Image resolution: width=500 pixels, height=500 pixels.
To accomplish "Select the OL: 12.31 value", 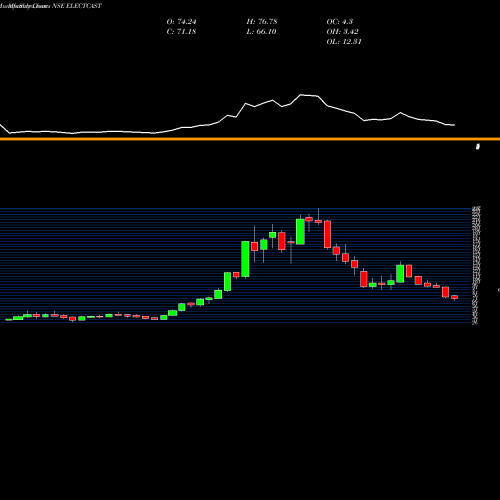I will click(x=344, y=42).
